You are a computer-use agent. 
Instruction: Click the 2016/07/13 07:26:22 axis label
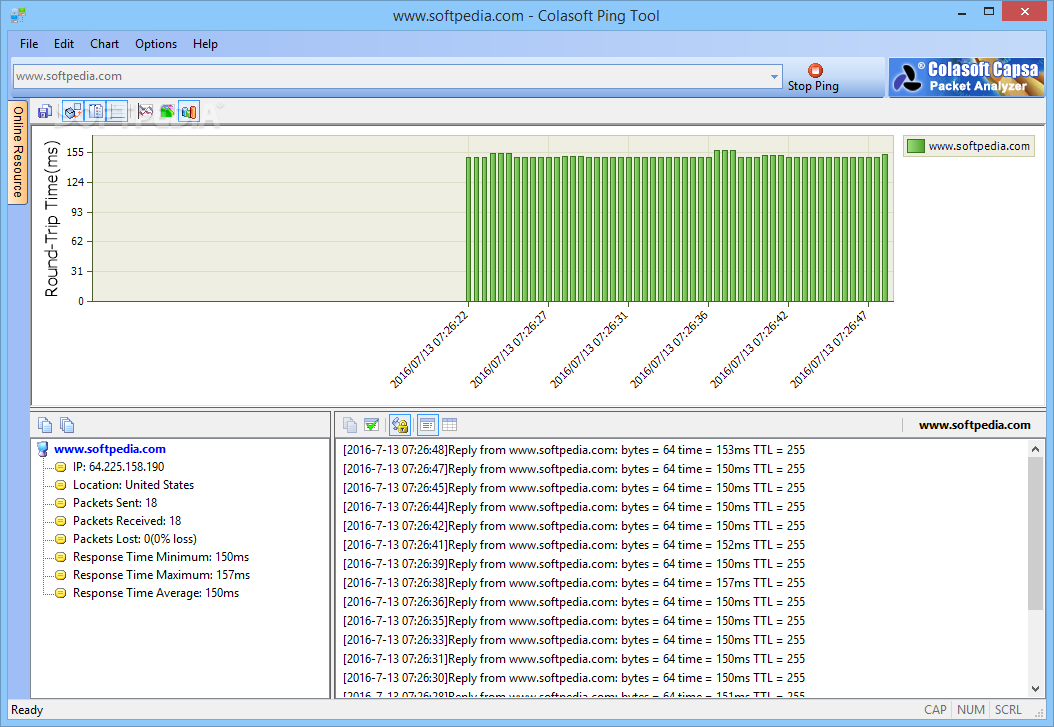(x=429, y=350)
